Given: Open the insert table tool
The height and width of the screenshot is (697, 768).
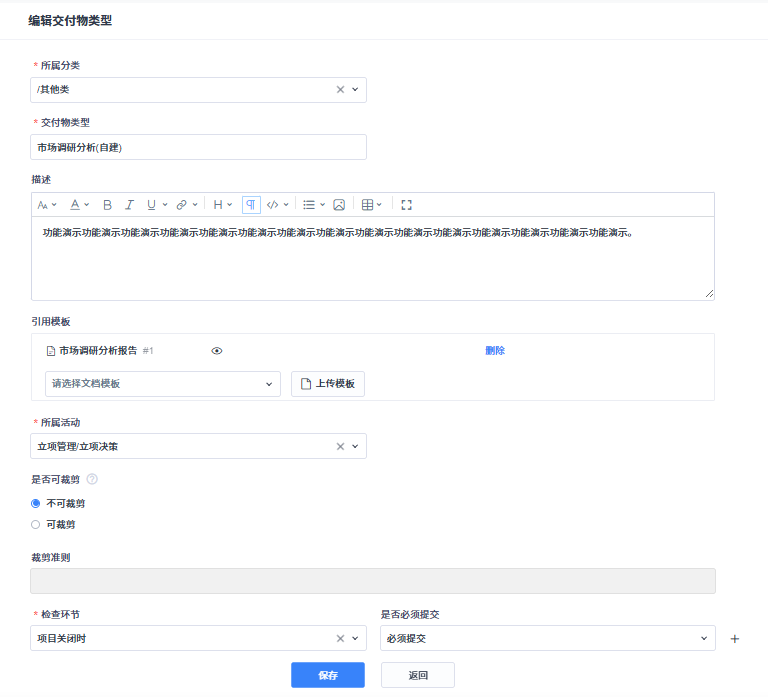Looking at the screenshot, I should (367, 205).
